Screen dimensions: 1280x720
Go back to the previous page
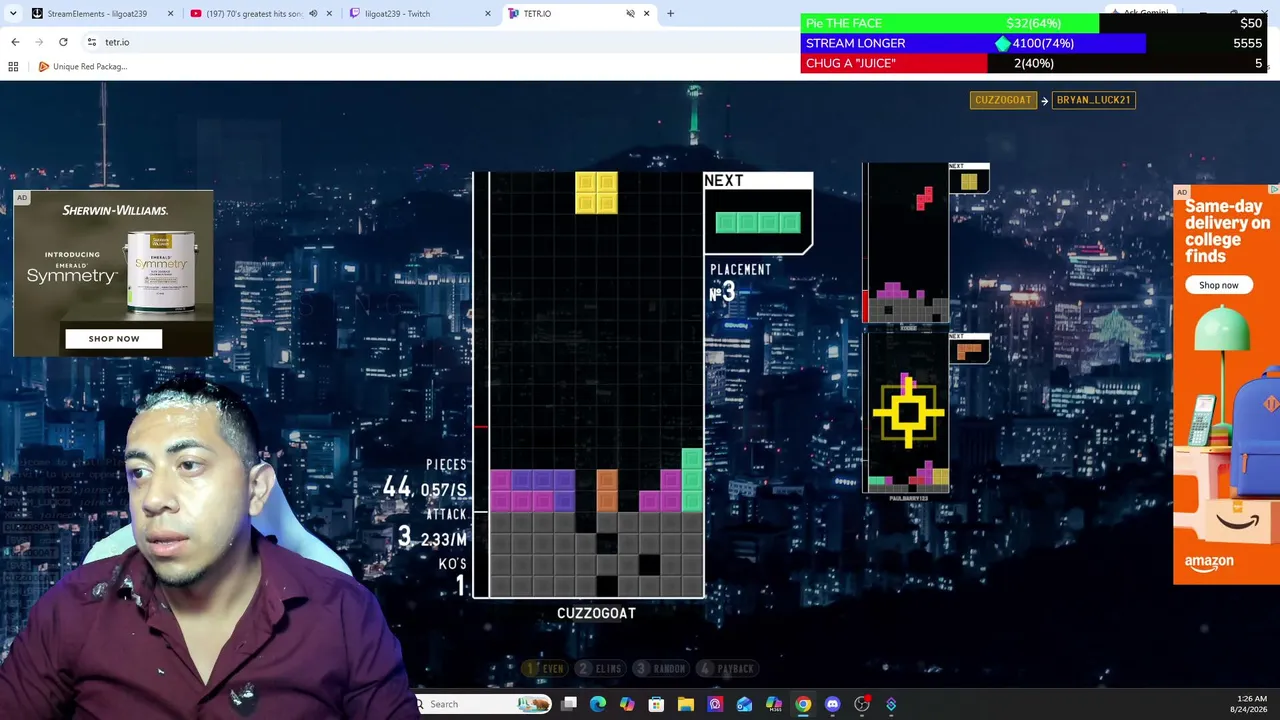click(x=15, y=42)
